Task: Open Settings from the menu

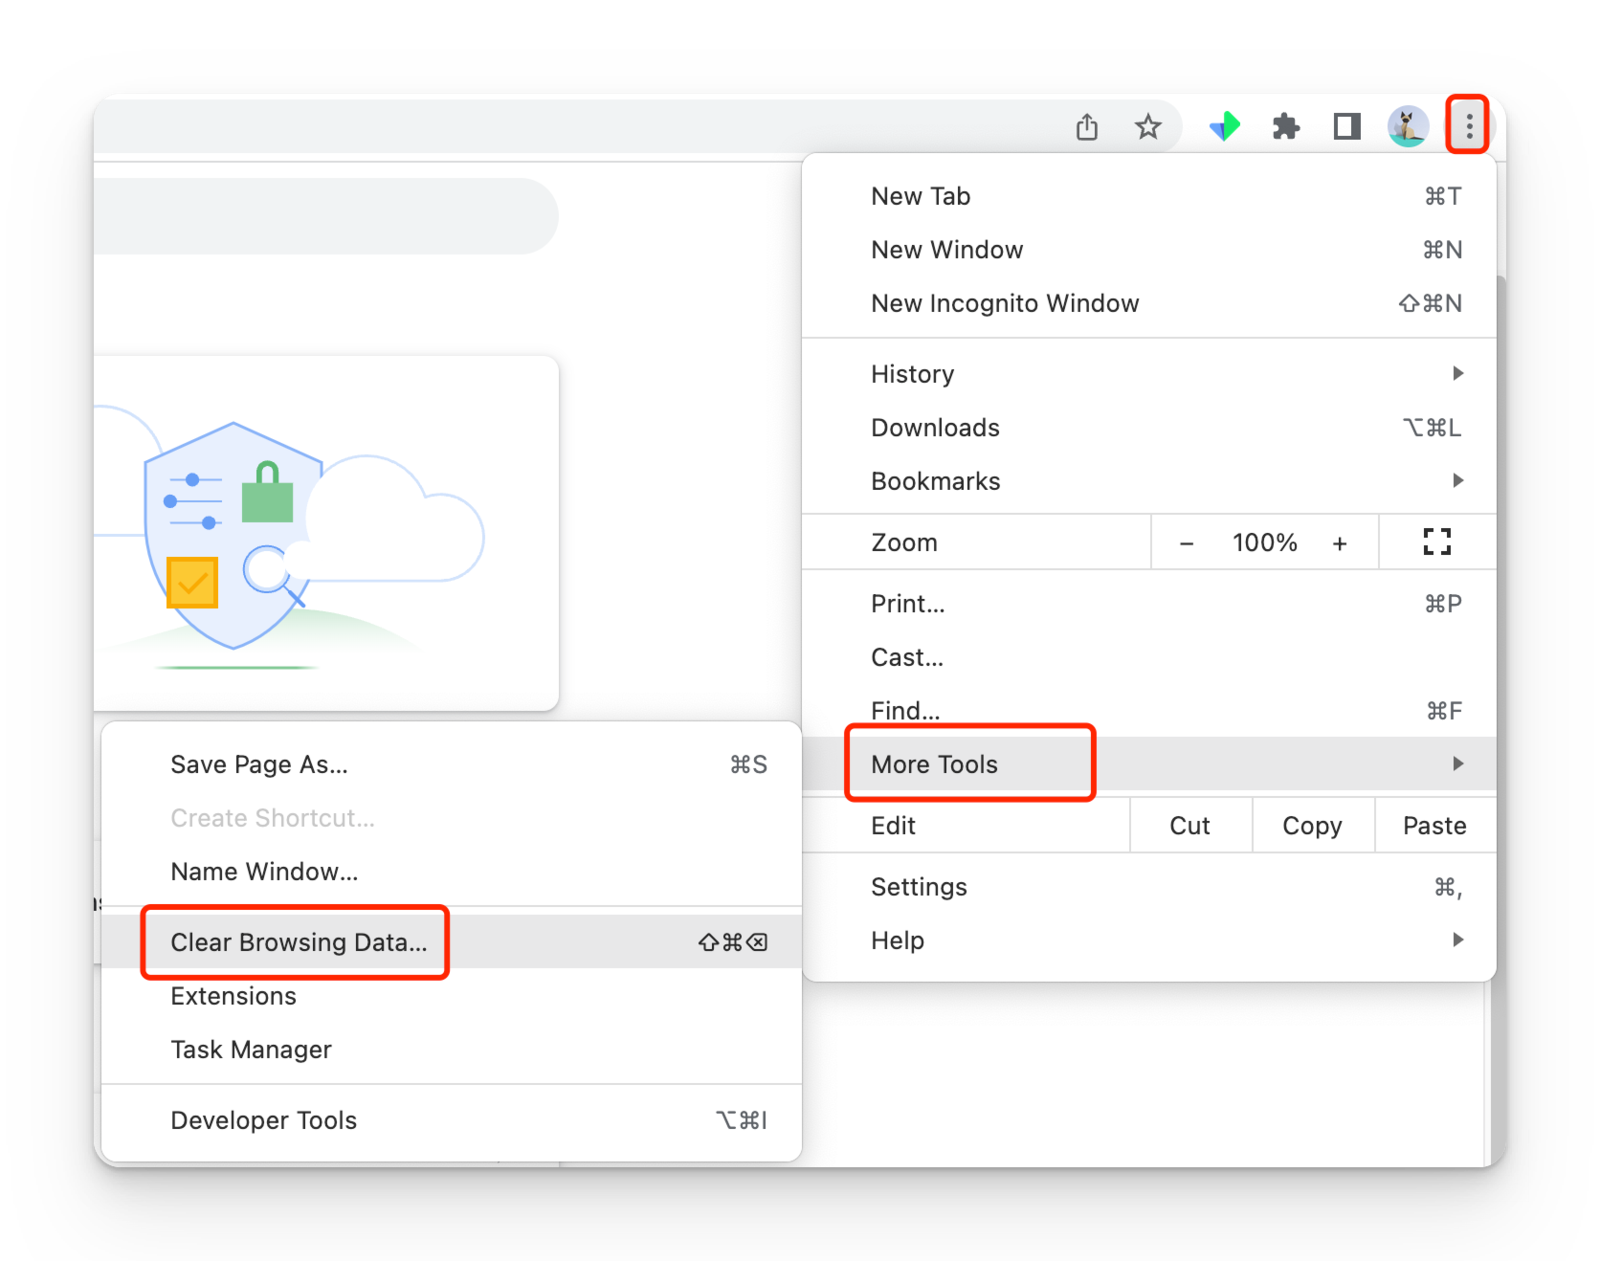Action: point(918,886)
